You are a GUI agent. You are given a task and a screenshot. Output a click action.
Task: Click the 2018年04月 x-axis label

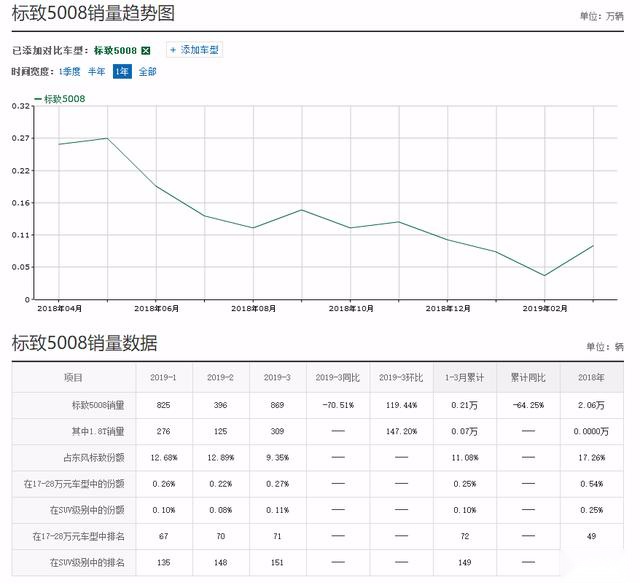60,309
